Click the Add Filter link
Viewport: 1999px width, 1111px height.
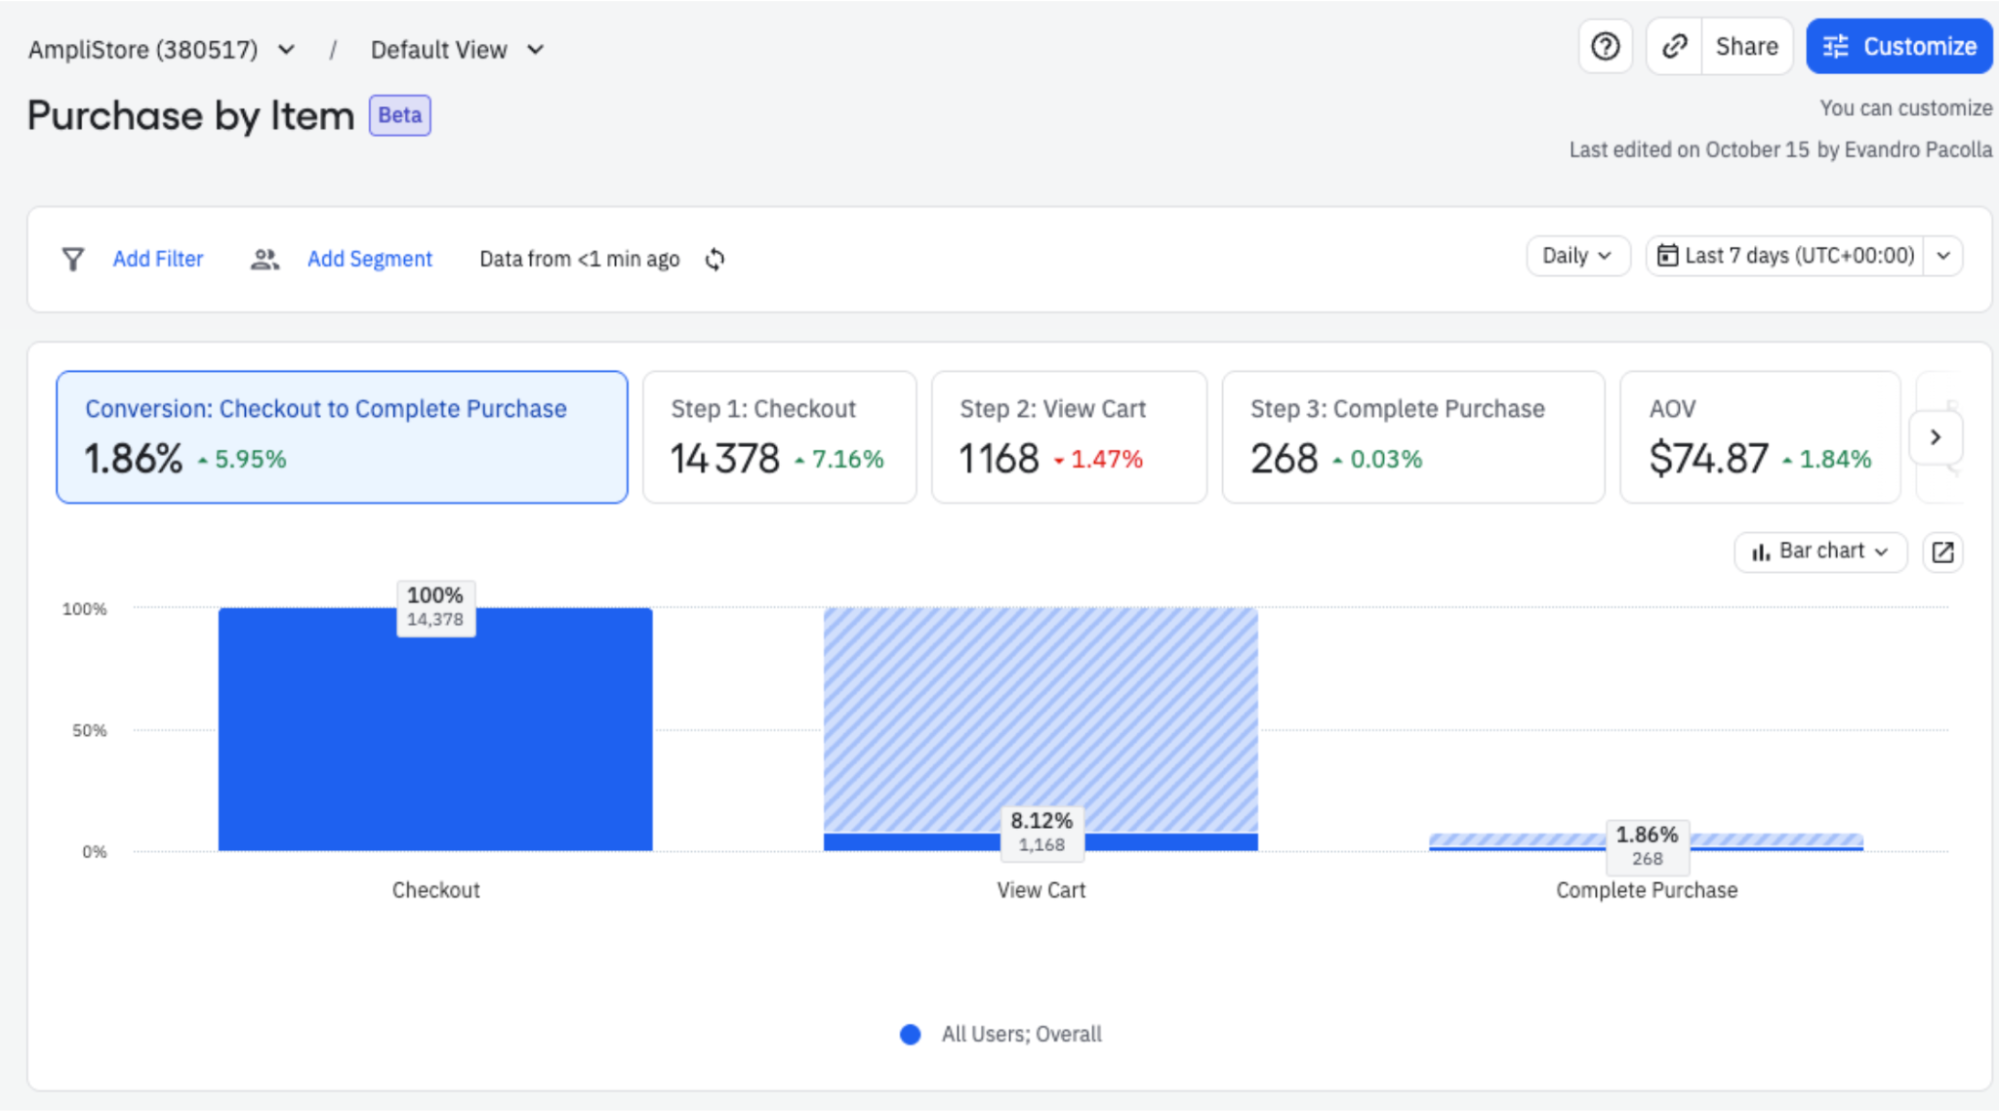click(158, 260)
